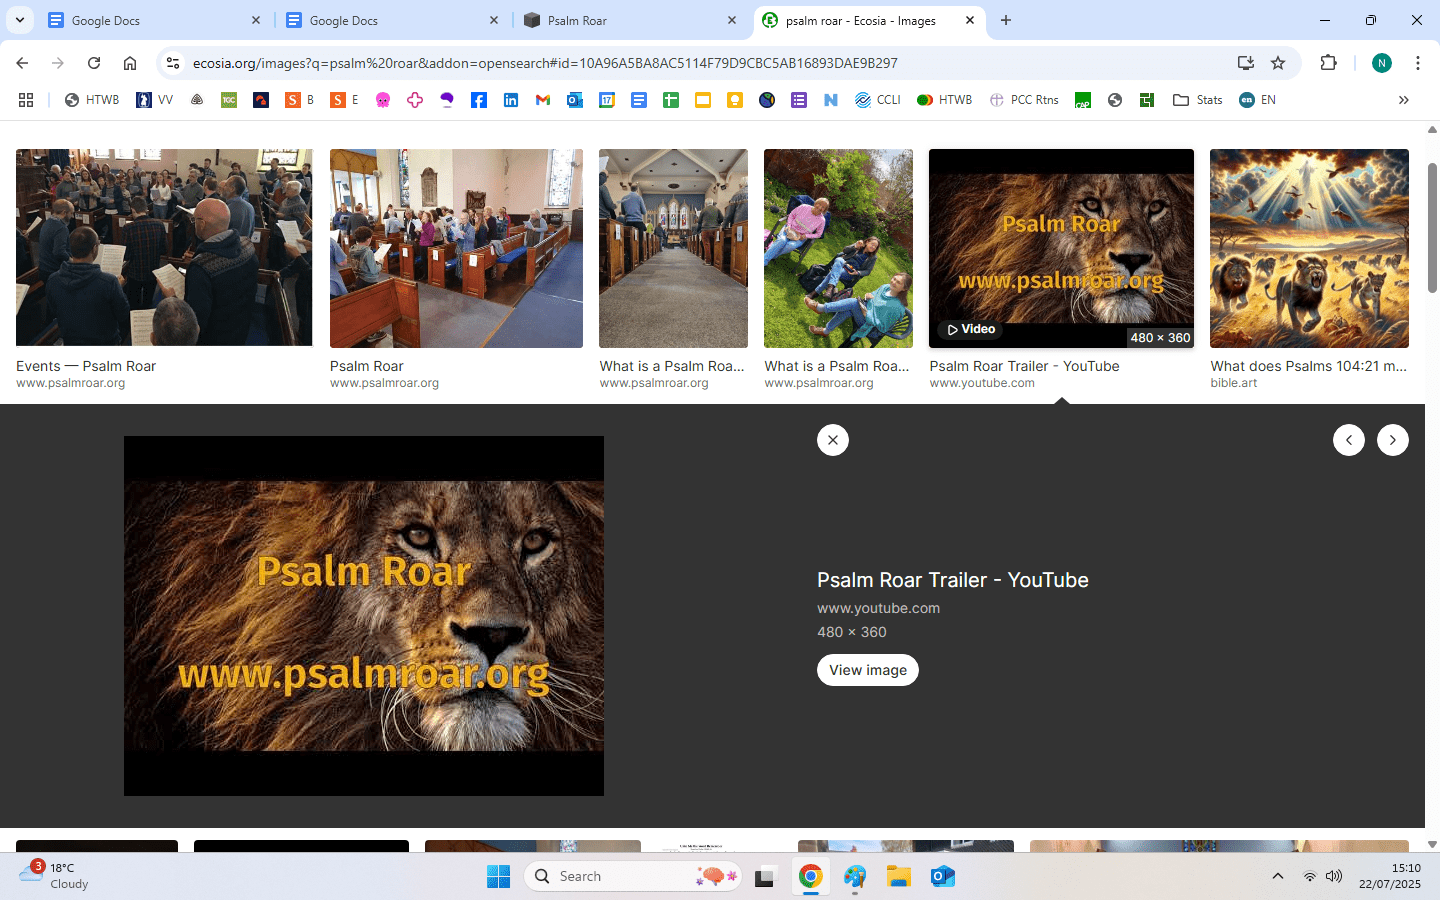Bookmark this page with the star icon
This screenshot has width=1440, height=900.
[1278, 63]
